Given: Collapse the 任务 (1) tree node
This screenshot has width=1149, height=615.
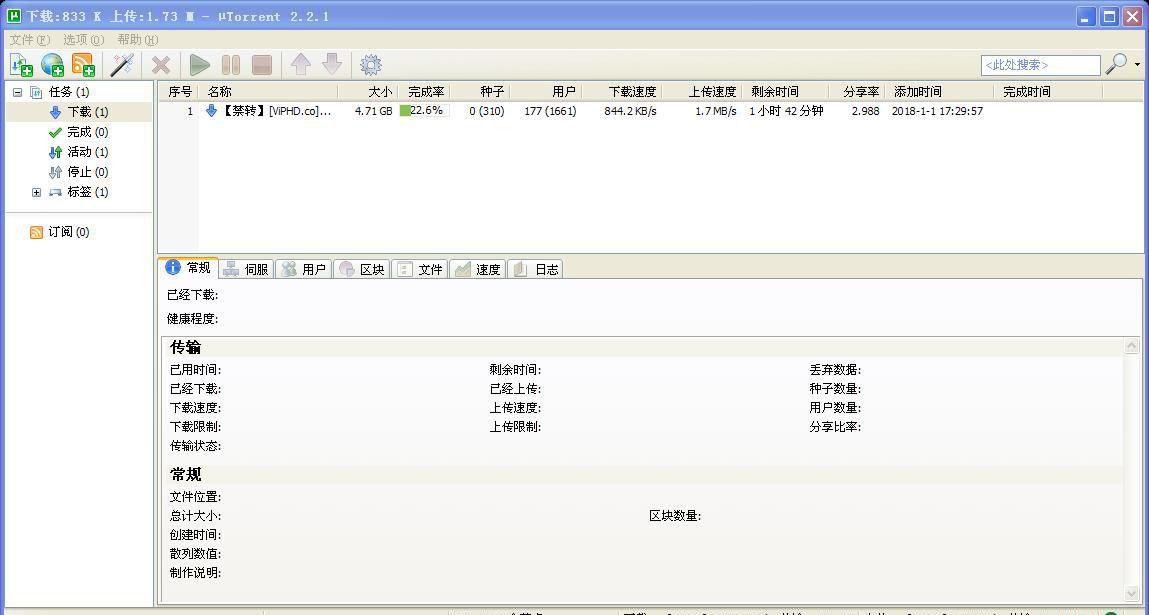Looking at the screenshot, I should [x=18, y=92].
